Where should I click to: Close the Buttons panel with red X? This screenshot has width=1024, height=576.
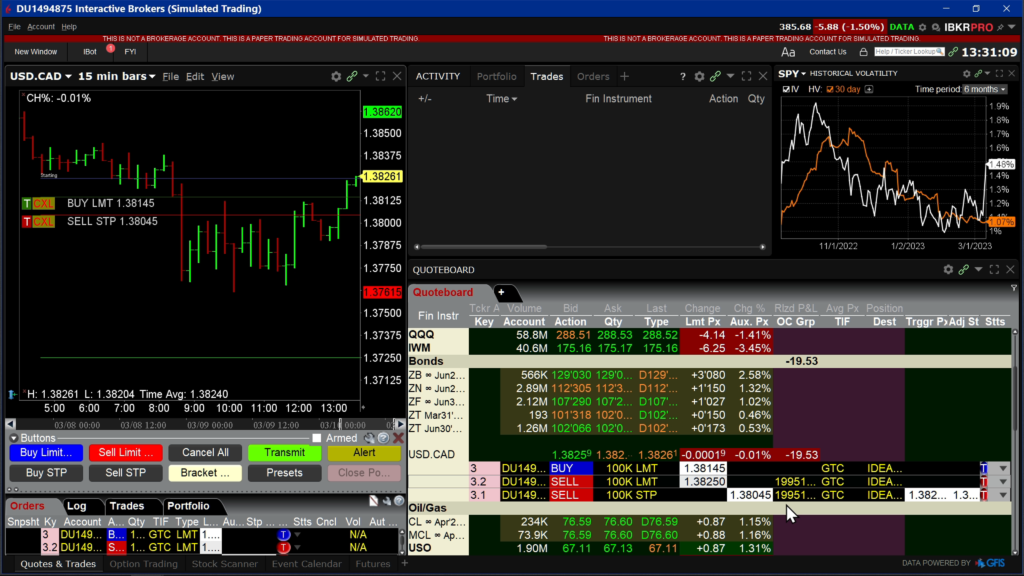point(398,438)
